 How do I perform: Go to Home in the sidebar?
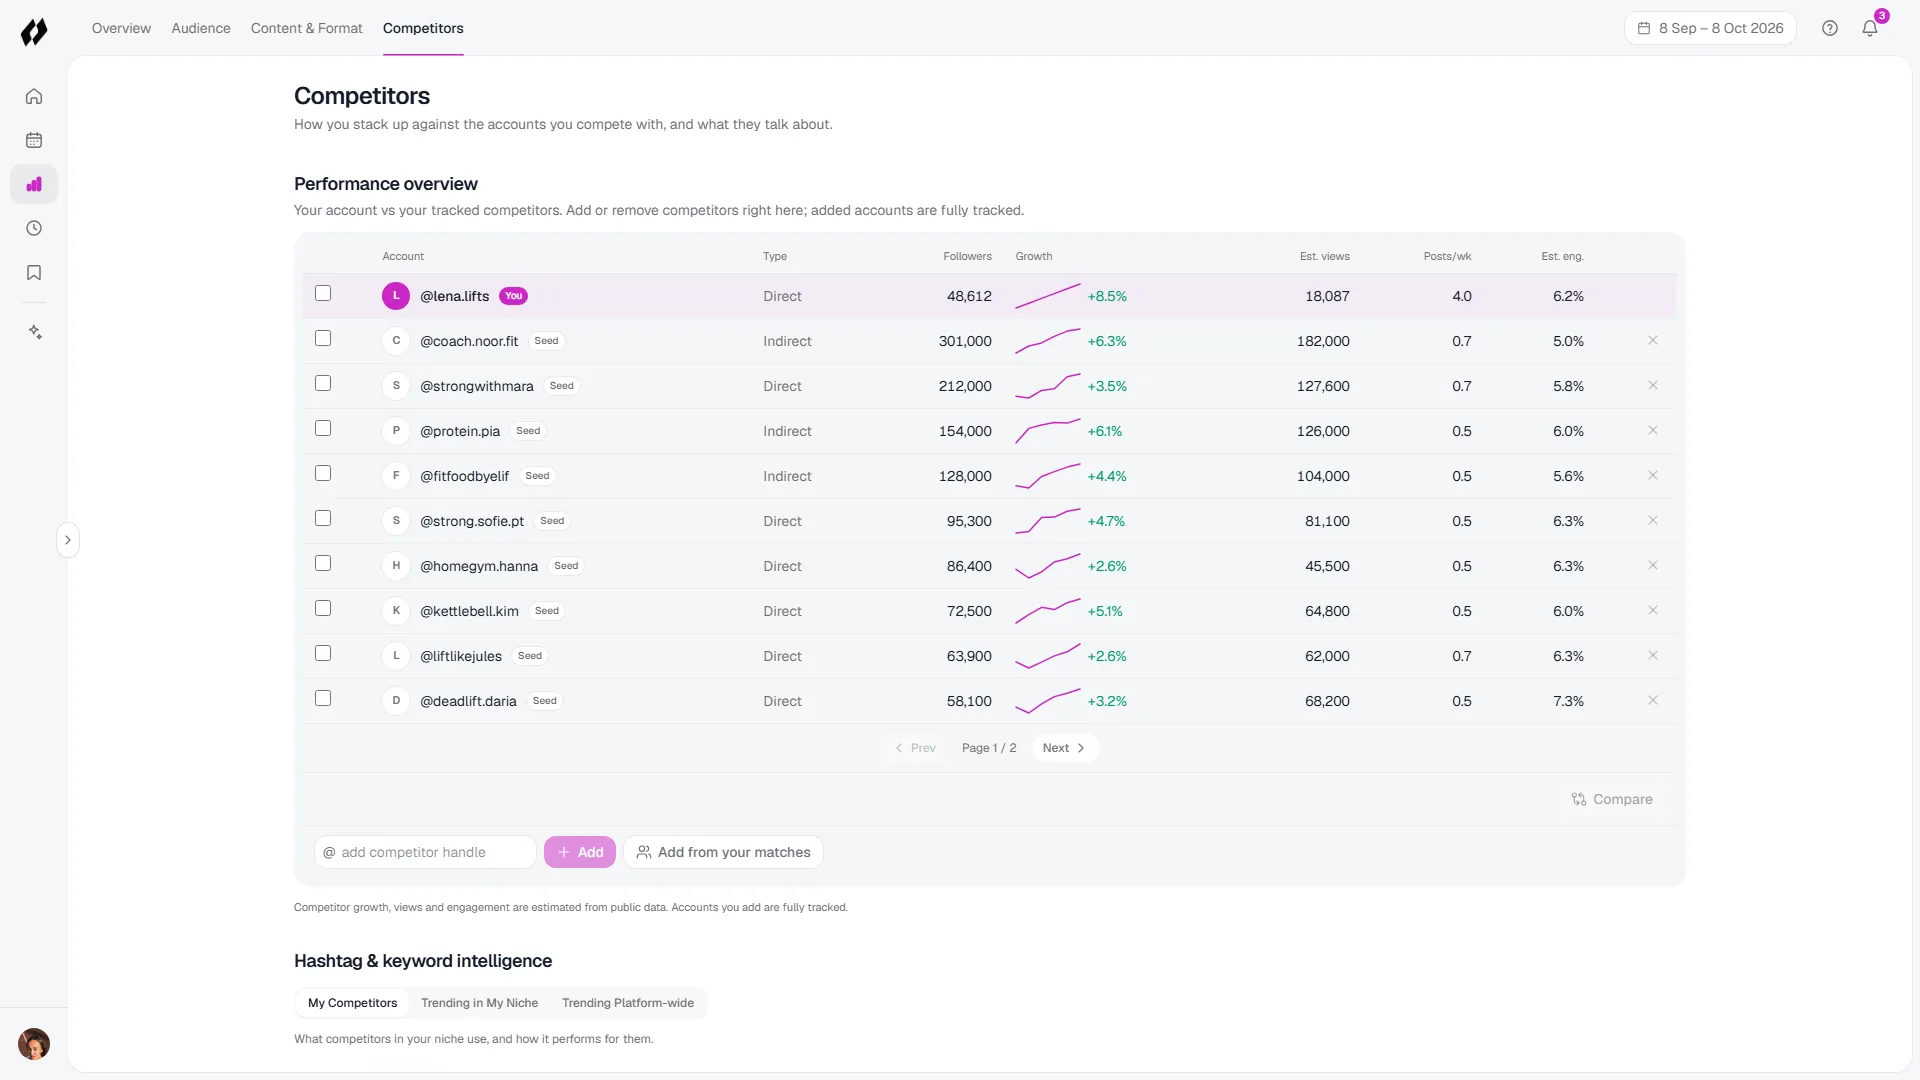click(34, 96)
